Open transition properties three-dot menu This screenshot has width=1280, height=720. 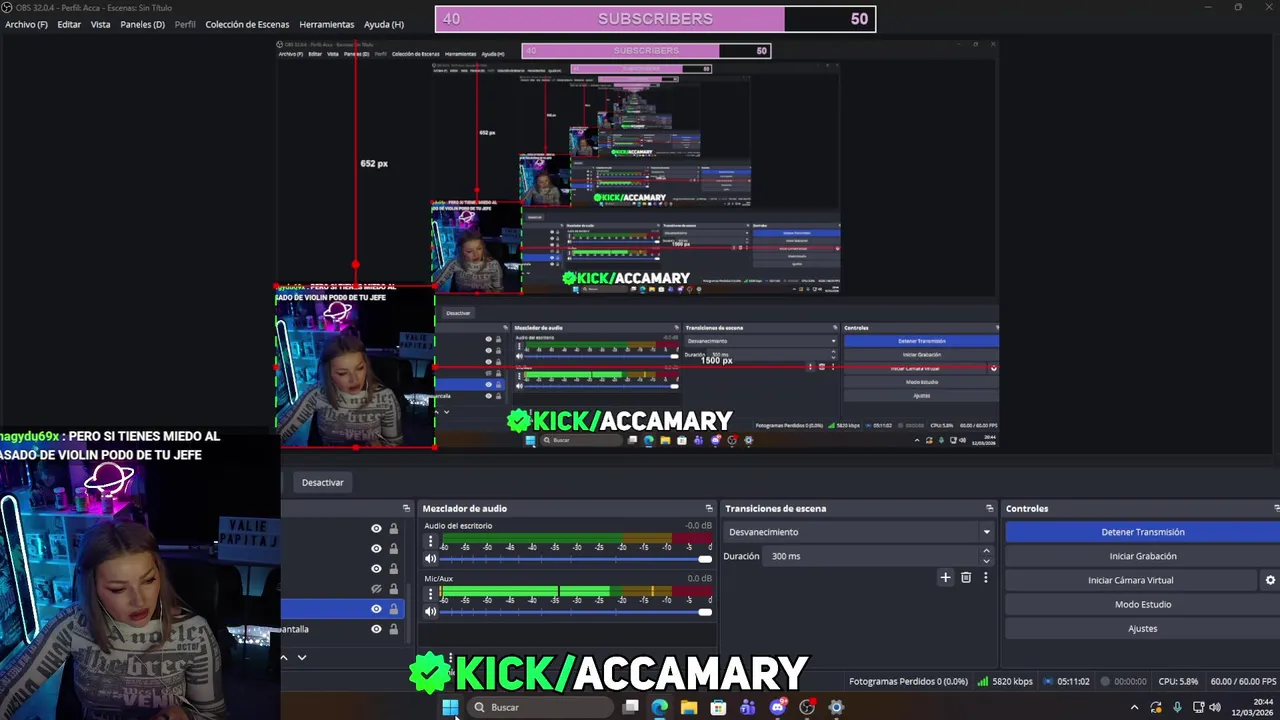[985, 577]
